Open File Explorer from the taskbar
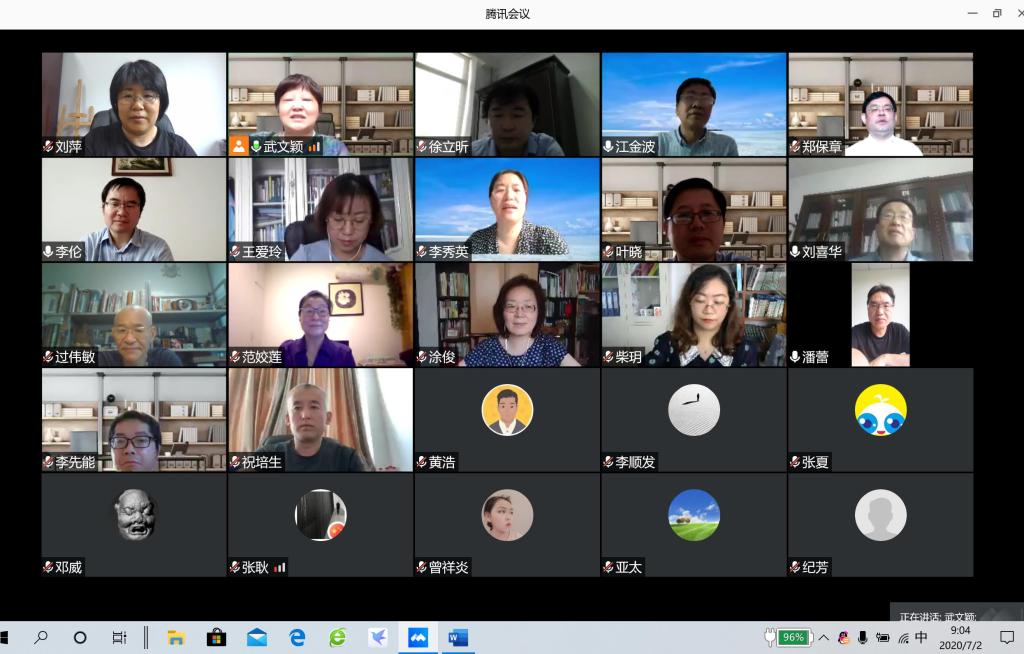 (x=176, y=638)
